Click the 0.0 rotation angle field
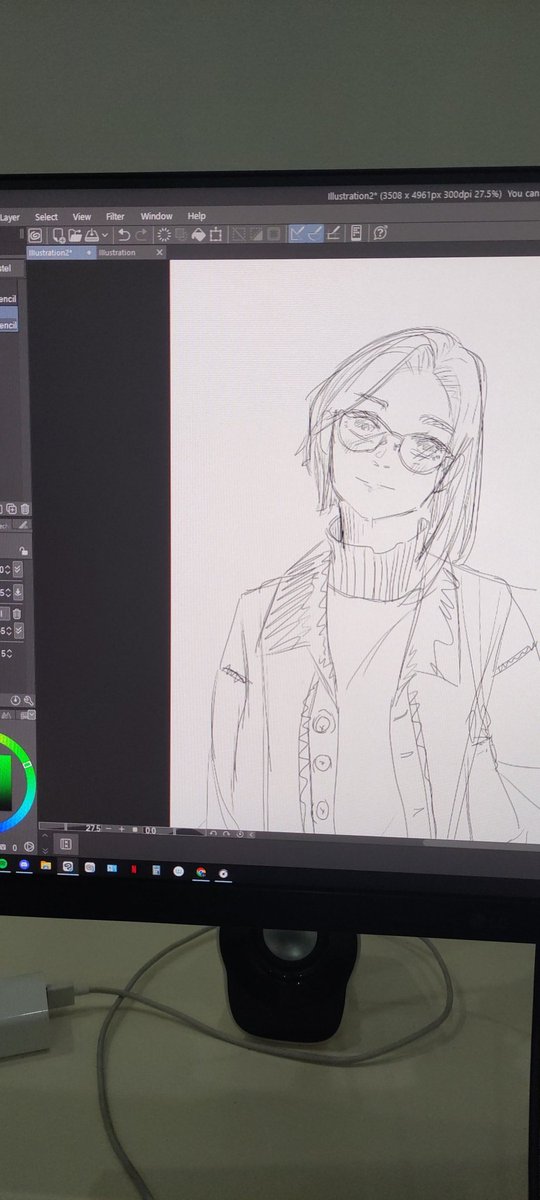The width and height of the screenshot is (540, 1200). coord(150,829)
